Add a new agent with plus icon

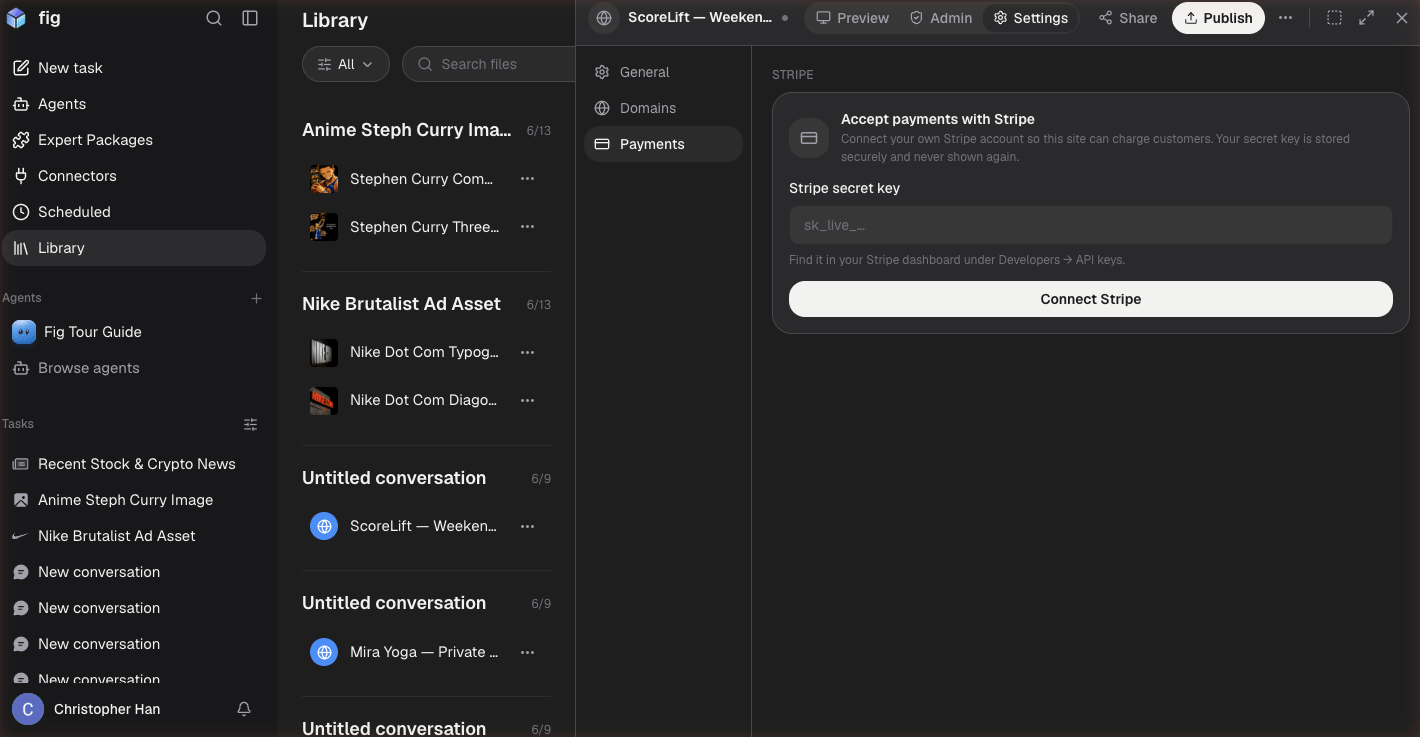[x=256, y=298]
